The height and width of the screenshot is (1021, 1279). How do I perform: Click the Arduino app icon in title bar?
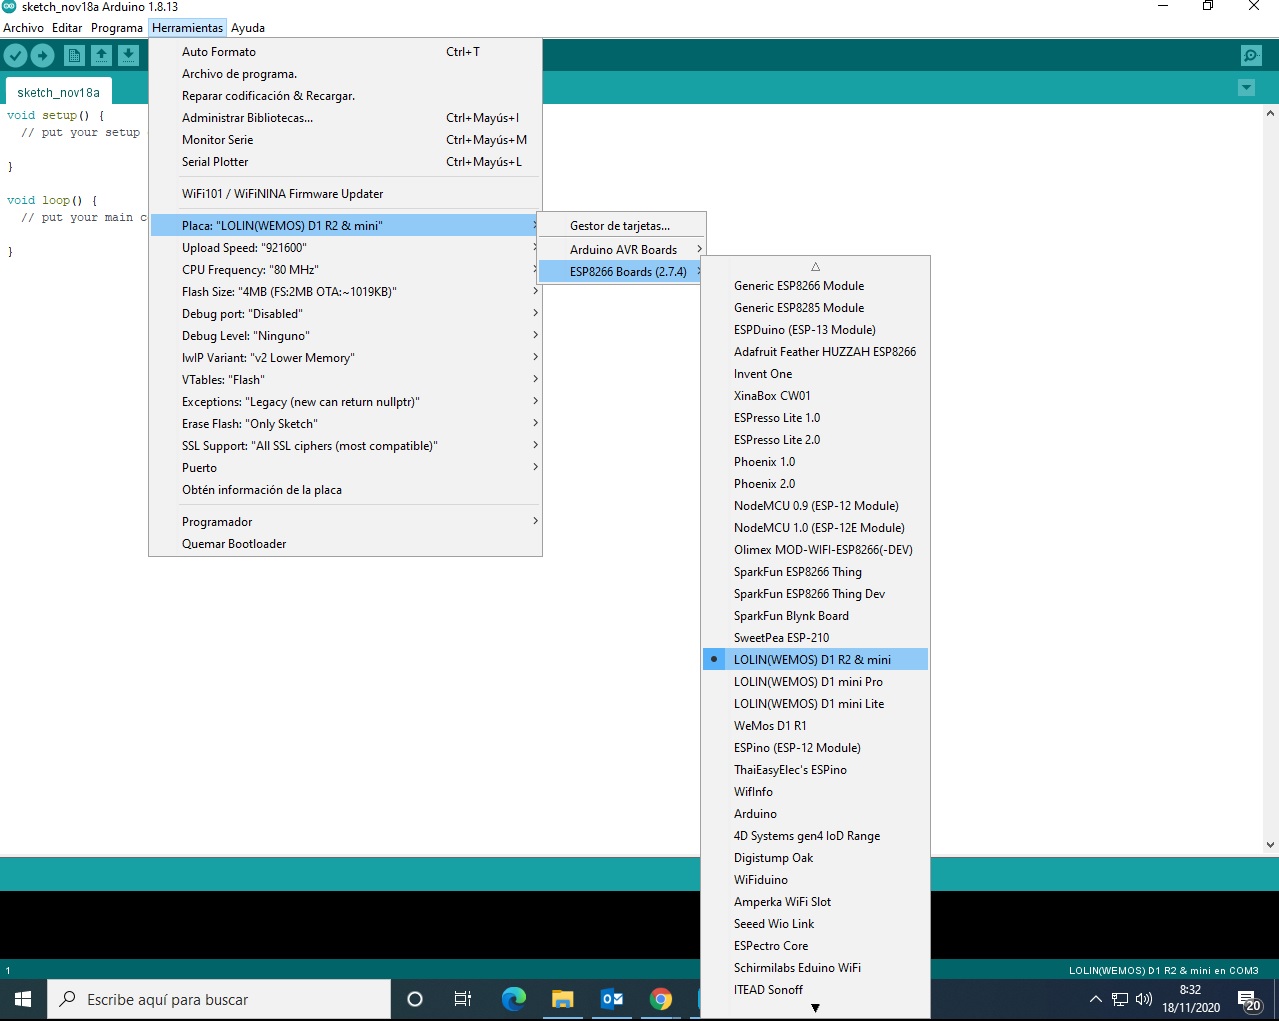tap(9, 7)
